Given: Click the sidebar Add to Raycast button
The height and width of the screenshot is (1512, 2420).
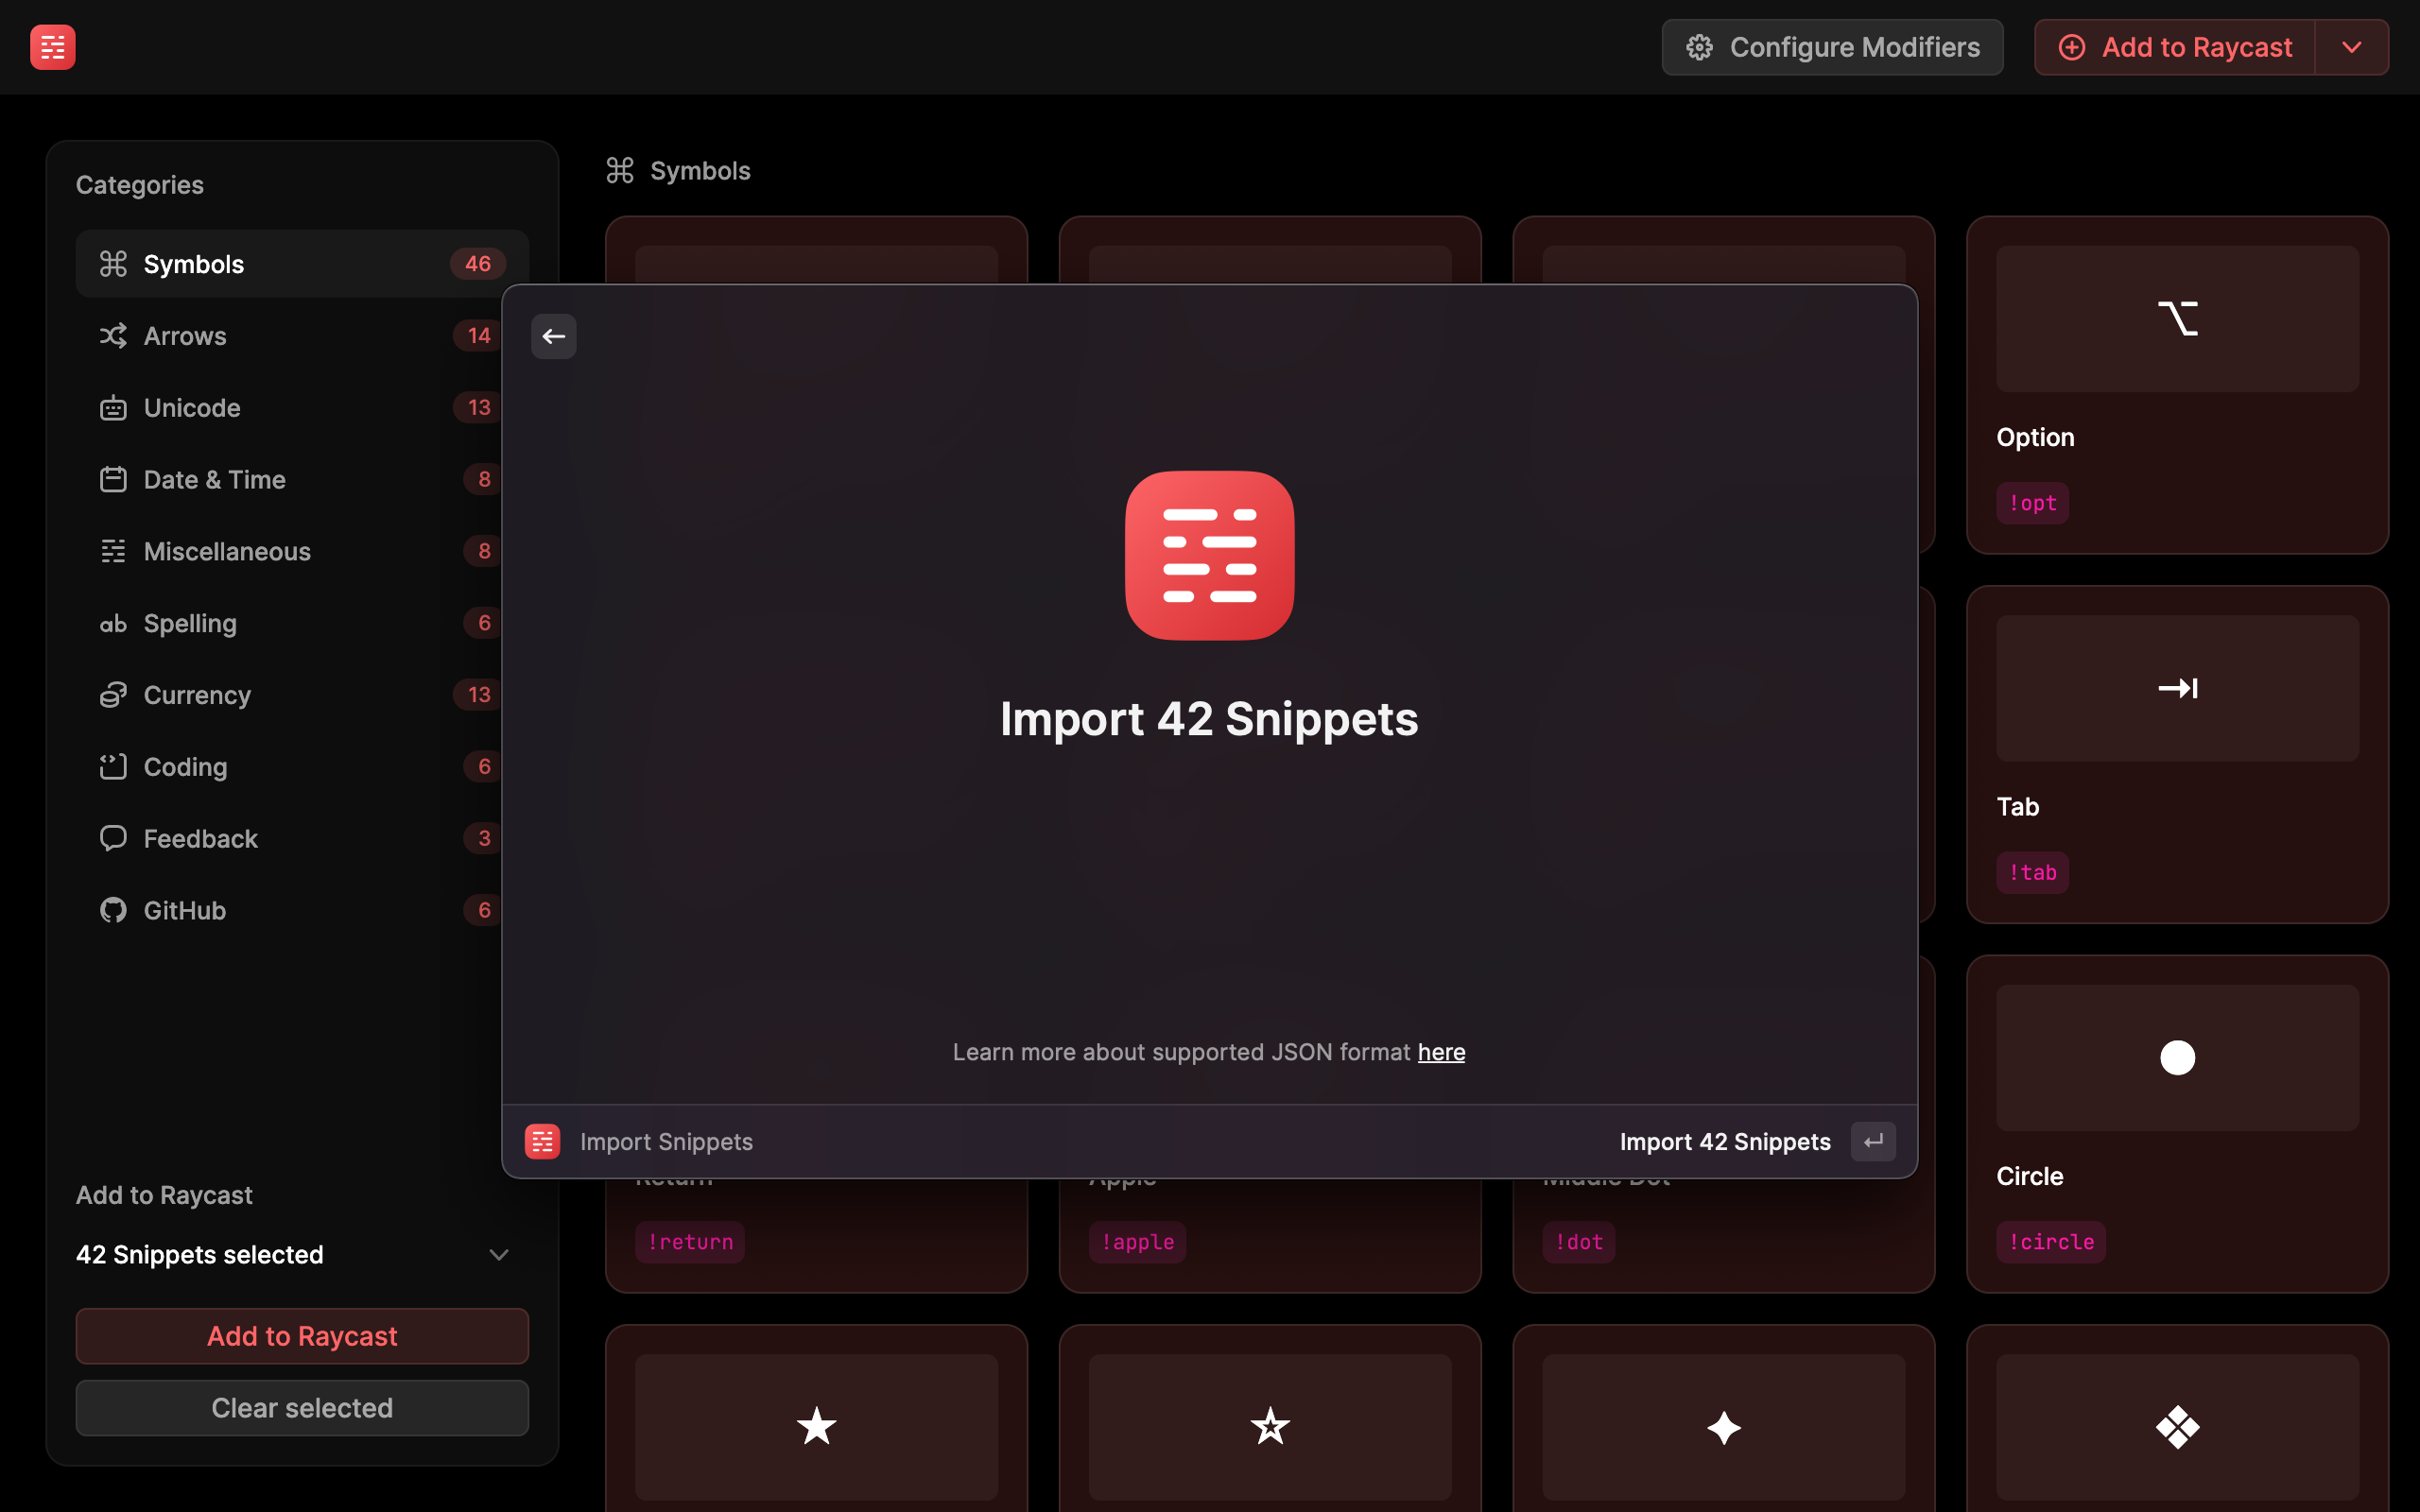Looking at the screenshot, I should coord(302,1336).
